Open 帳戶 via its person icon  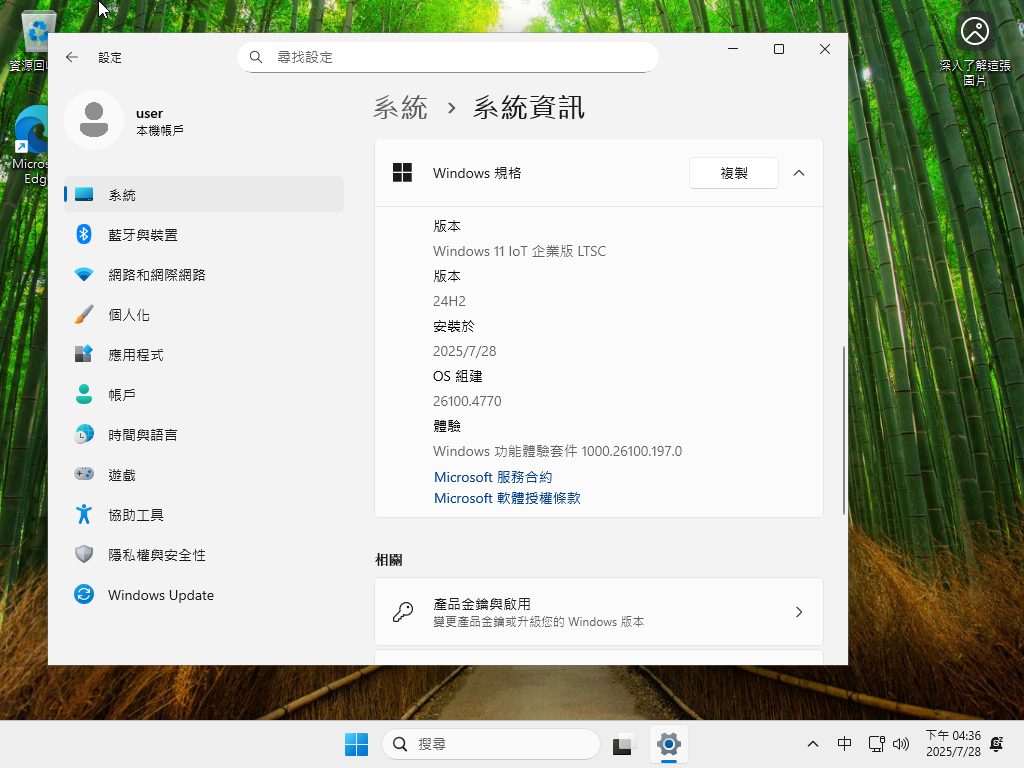[85, 394]
